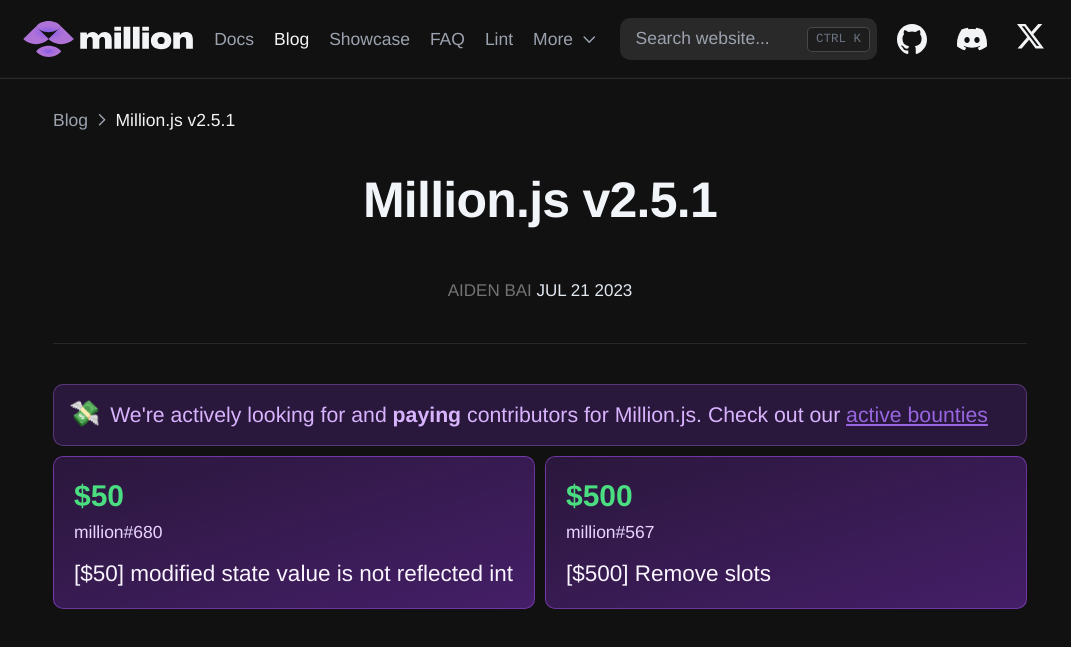This screenshot has width=1071, height=647.
Task: Open the GitHub repository icon
Action: coord(912,39)
